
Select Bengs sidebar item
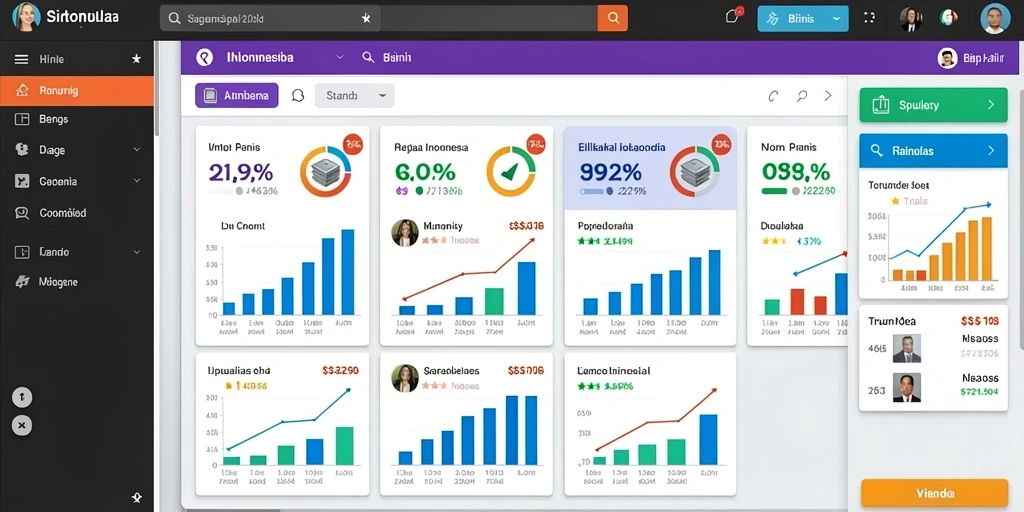(77, 119)
